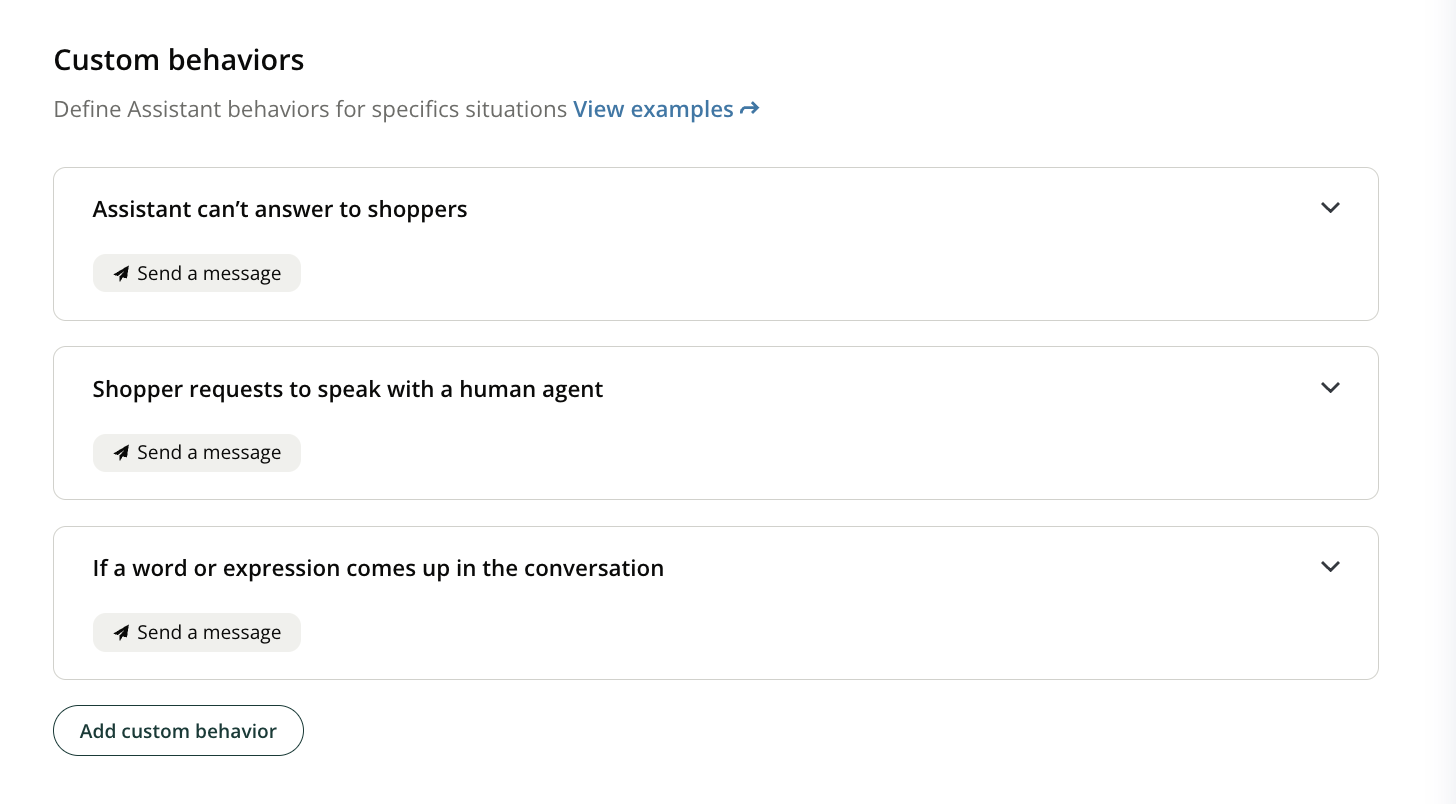Click the 'Define Assistant behaviors' description text
Screen dimensions: 1456x804
pyautogui.click(x=310, y=109)
